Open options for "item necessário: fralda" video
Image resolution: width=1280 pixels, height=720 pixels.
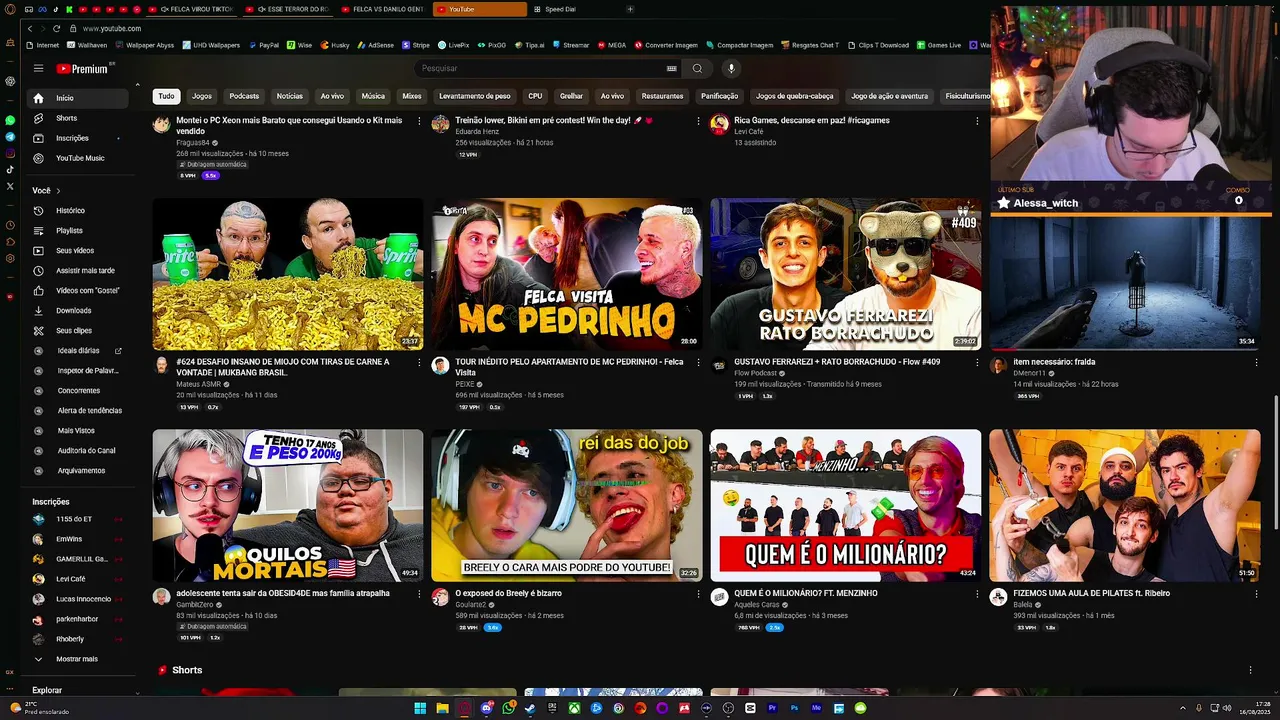pos(1256,362)
